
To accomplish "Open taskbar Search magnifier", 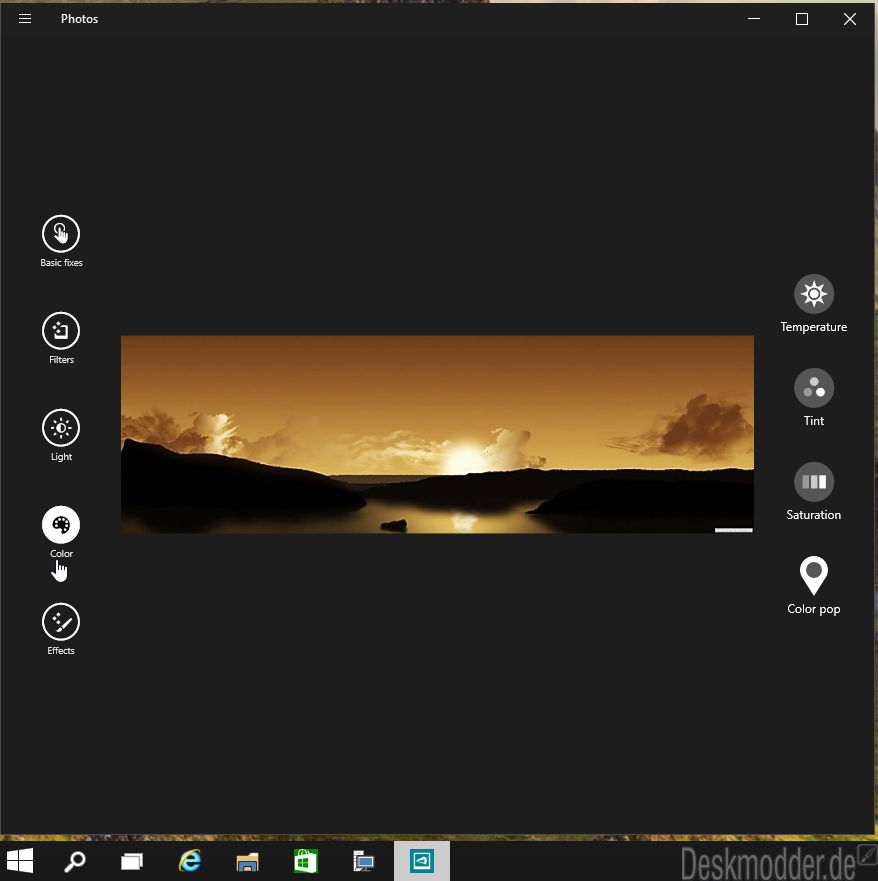I will (x=75, y=861).
